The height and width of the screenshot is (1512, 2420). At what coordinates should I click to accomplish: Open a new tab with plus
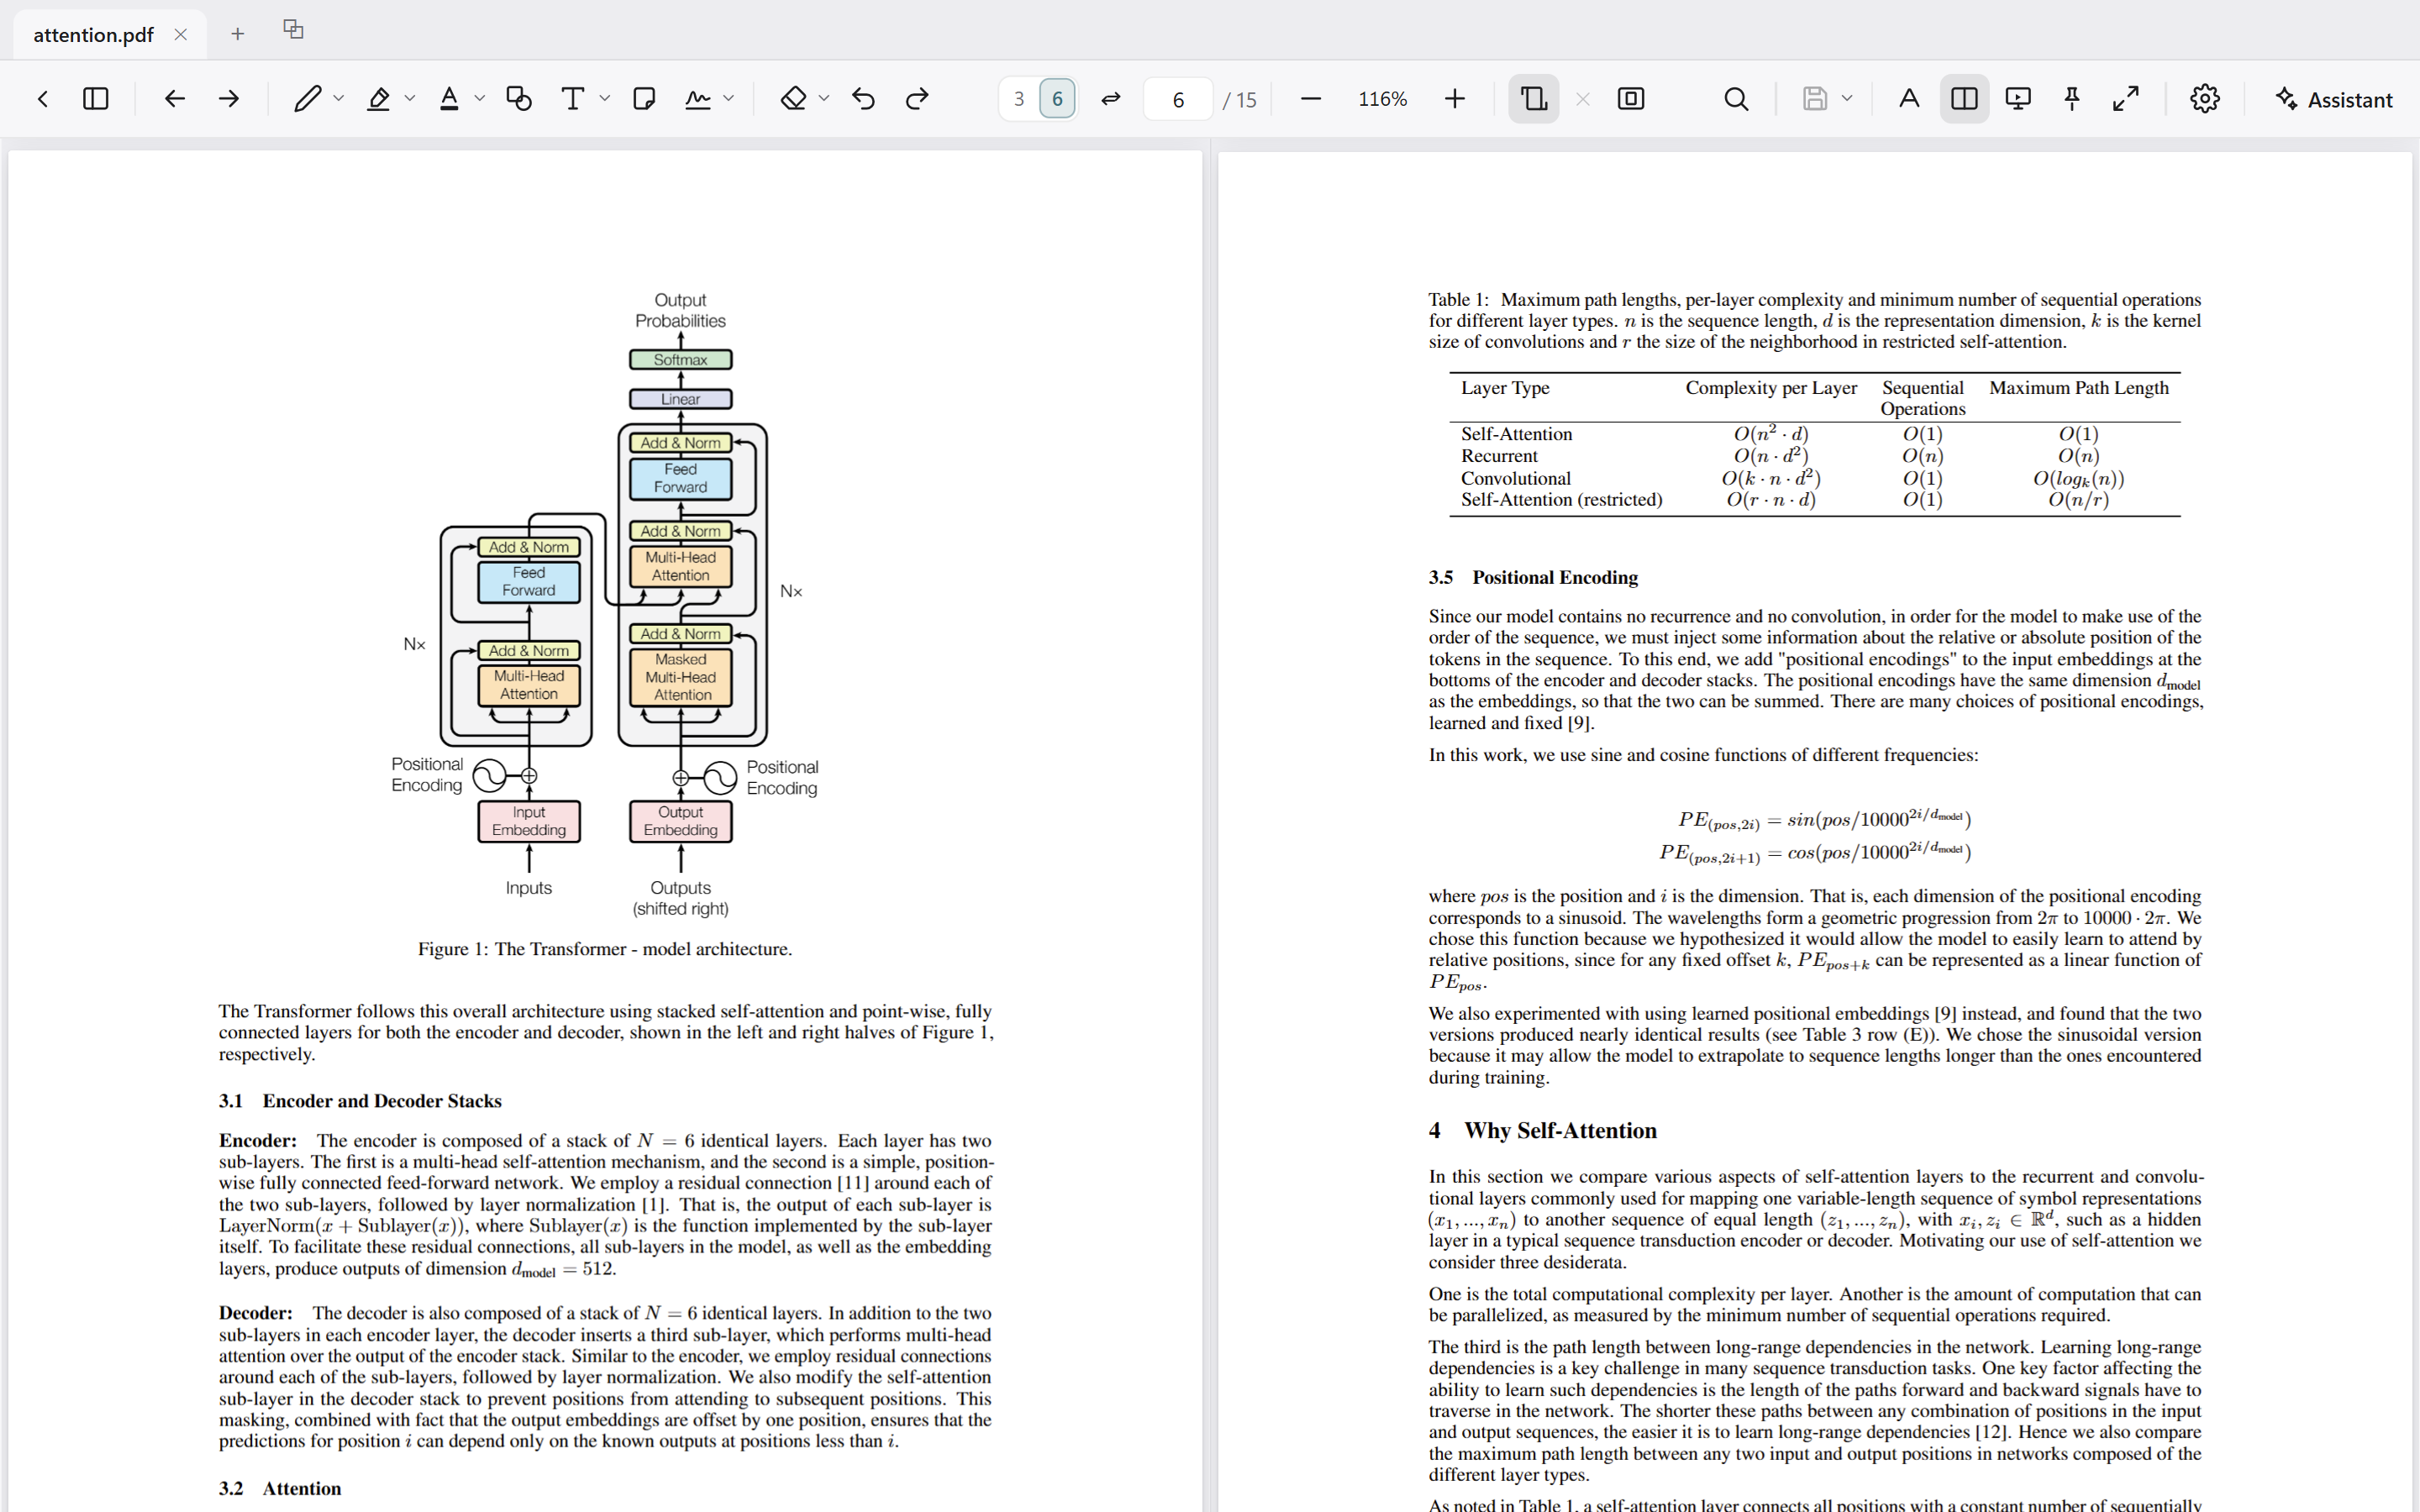pyautogui.click(x=237, y=34)
